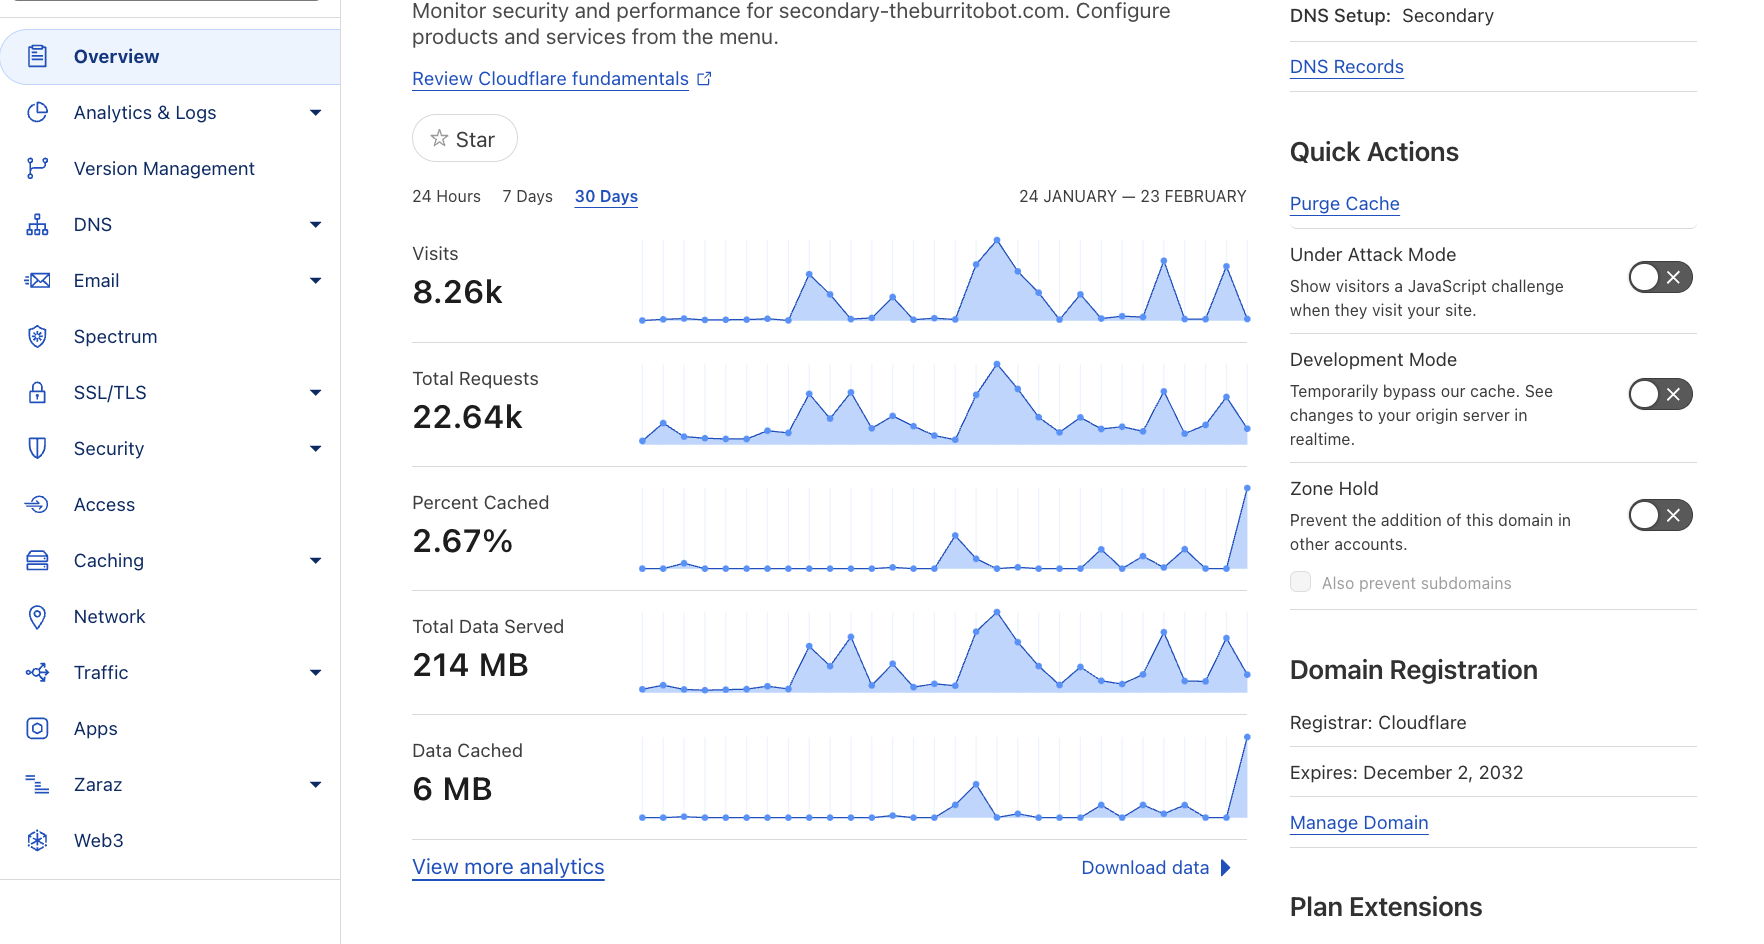Viewport: 1764px width, 944px height.
Task: Open the Purge Cache link
Action: point(1344,204)
